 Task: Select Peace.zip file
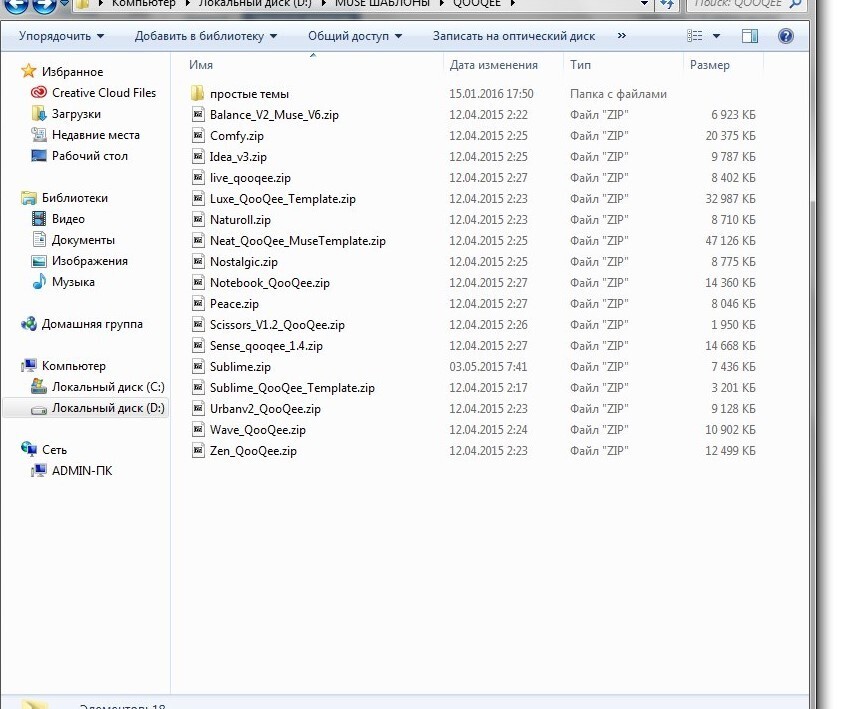click(234, 304)
